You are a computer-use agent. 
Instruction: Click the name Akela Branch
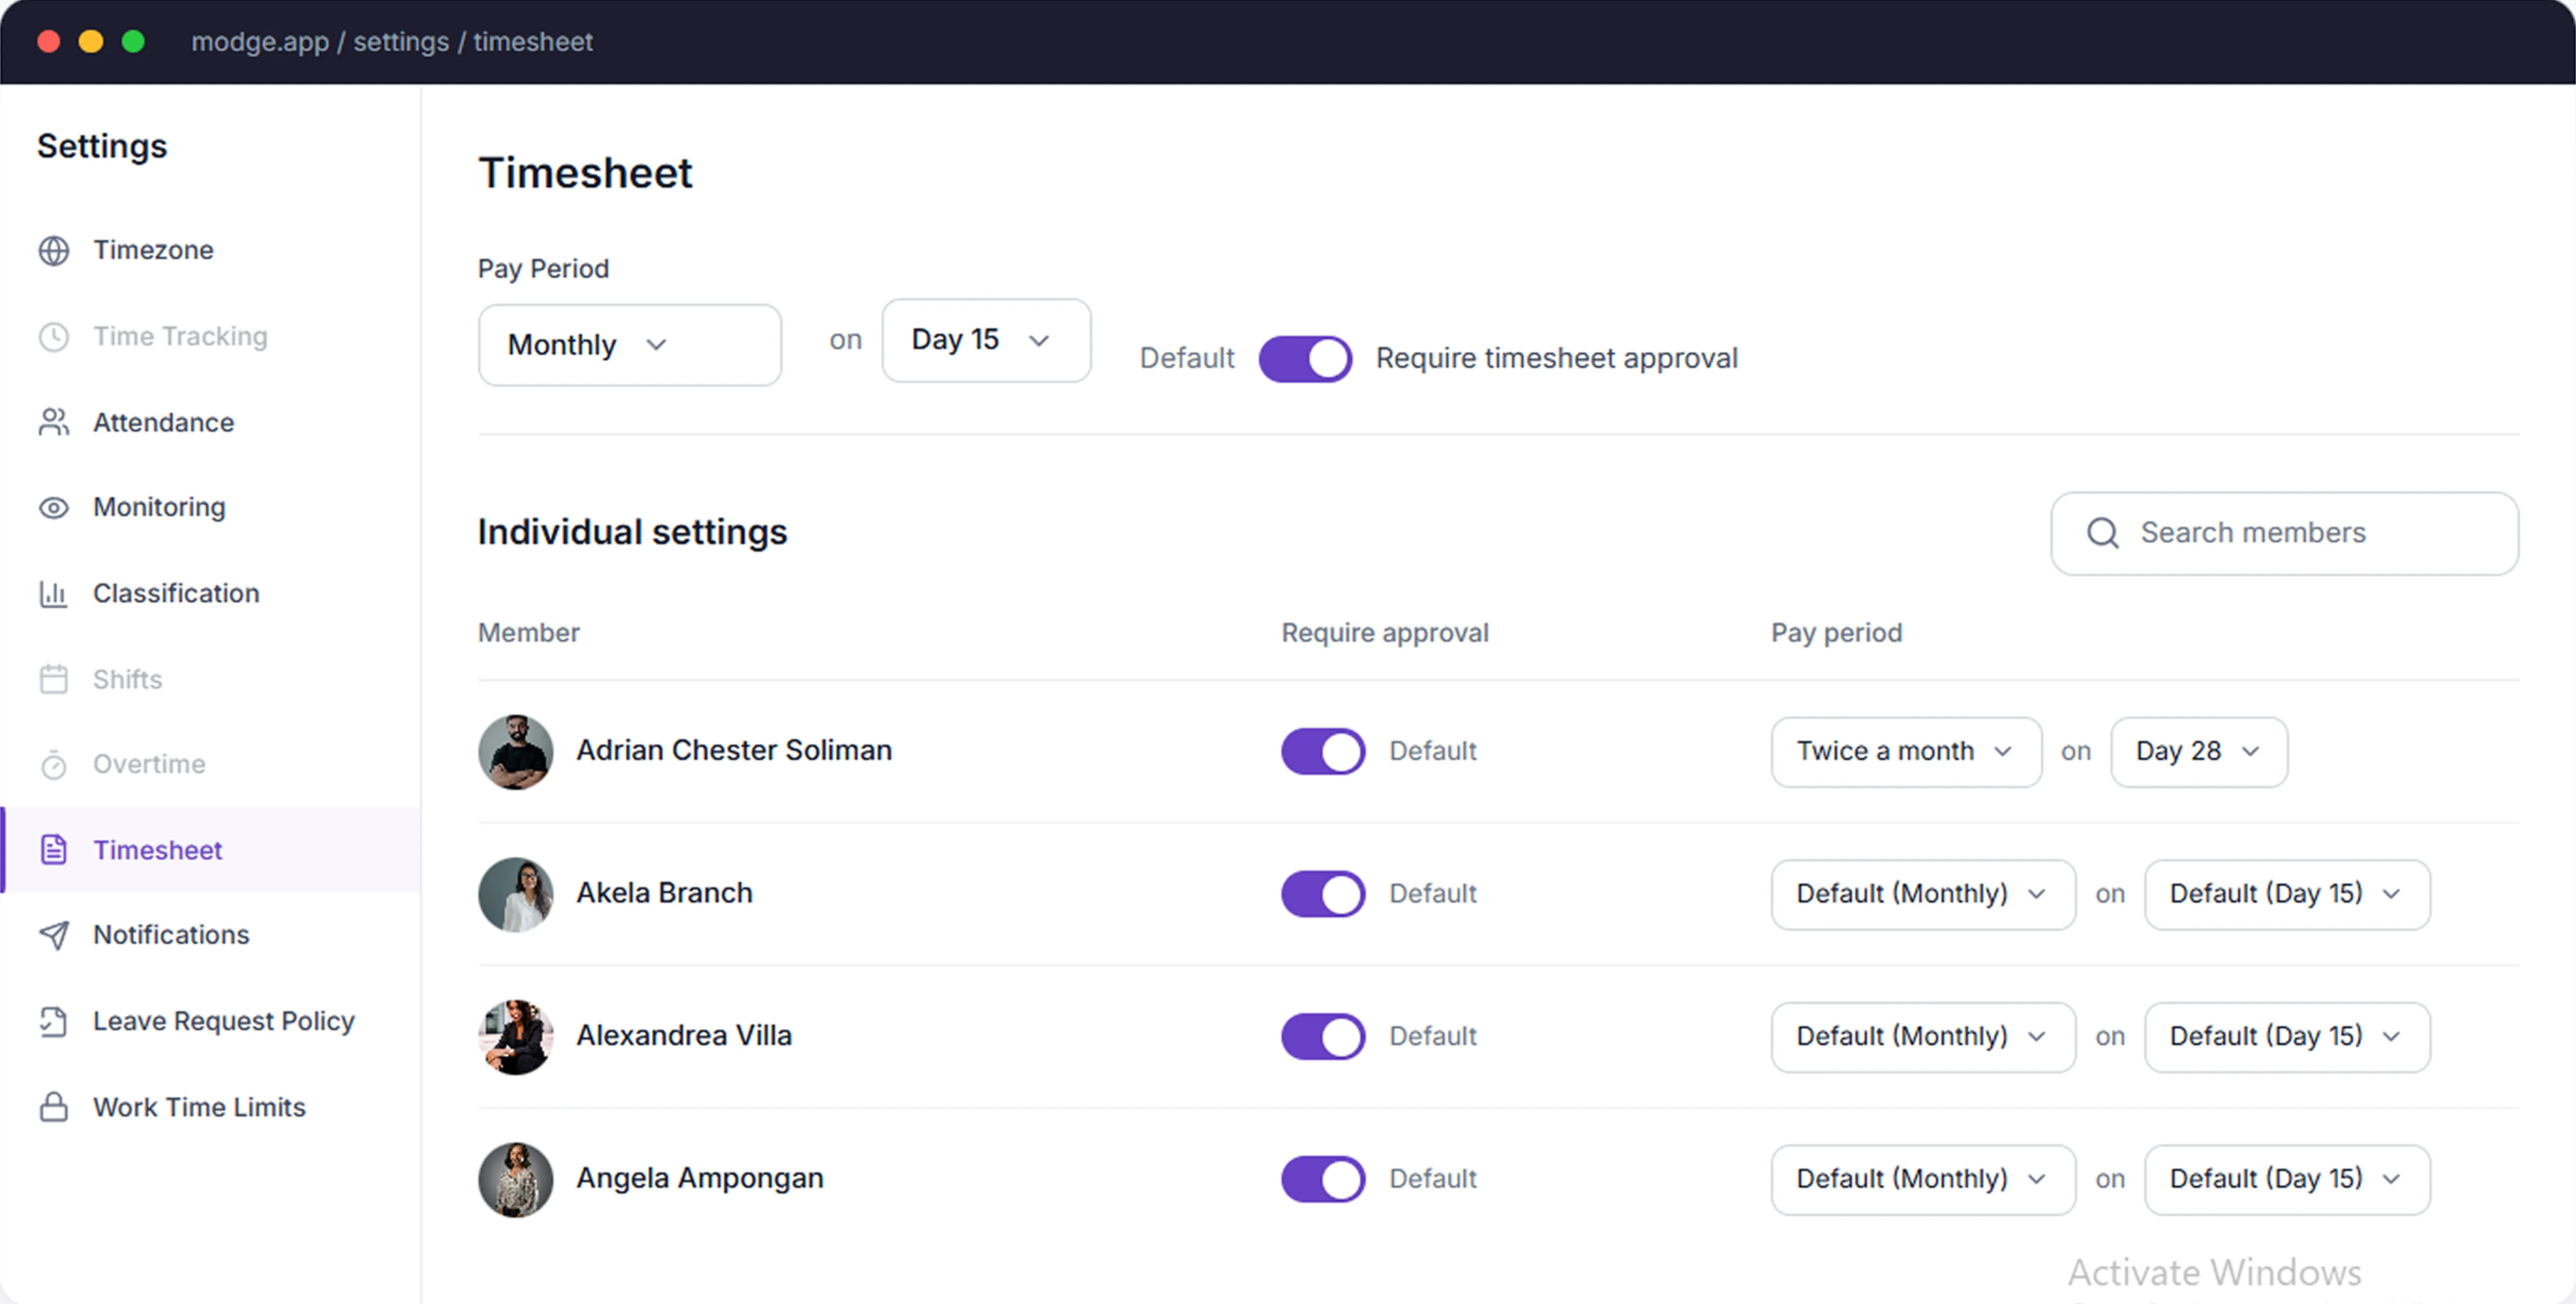pos(664,893)
